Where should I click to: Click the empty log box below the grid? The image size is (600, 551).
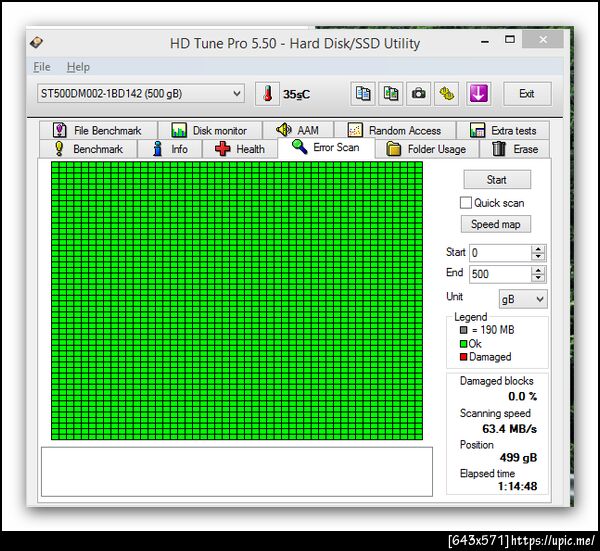click(x=237, y=471)
